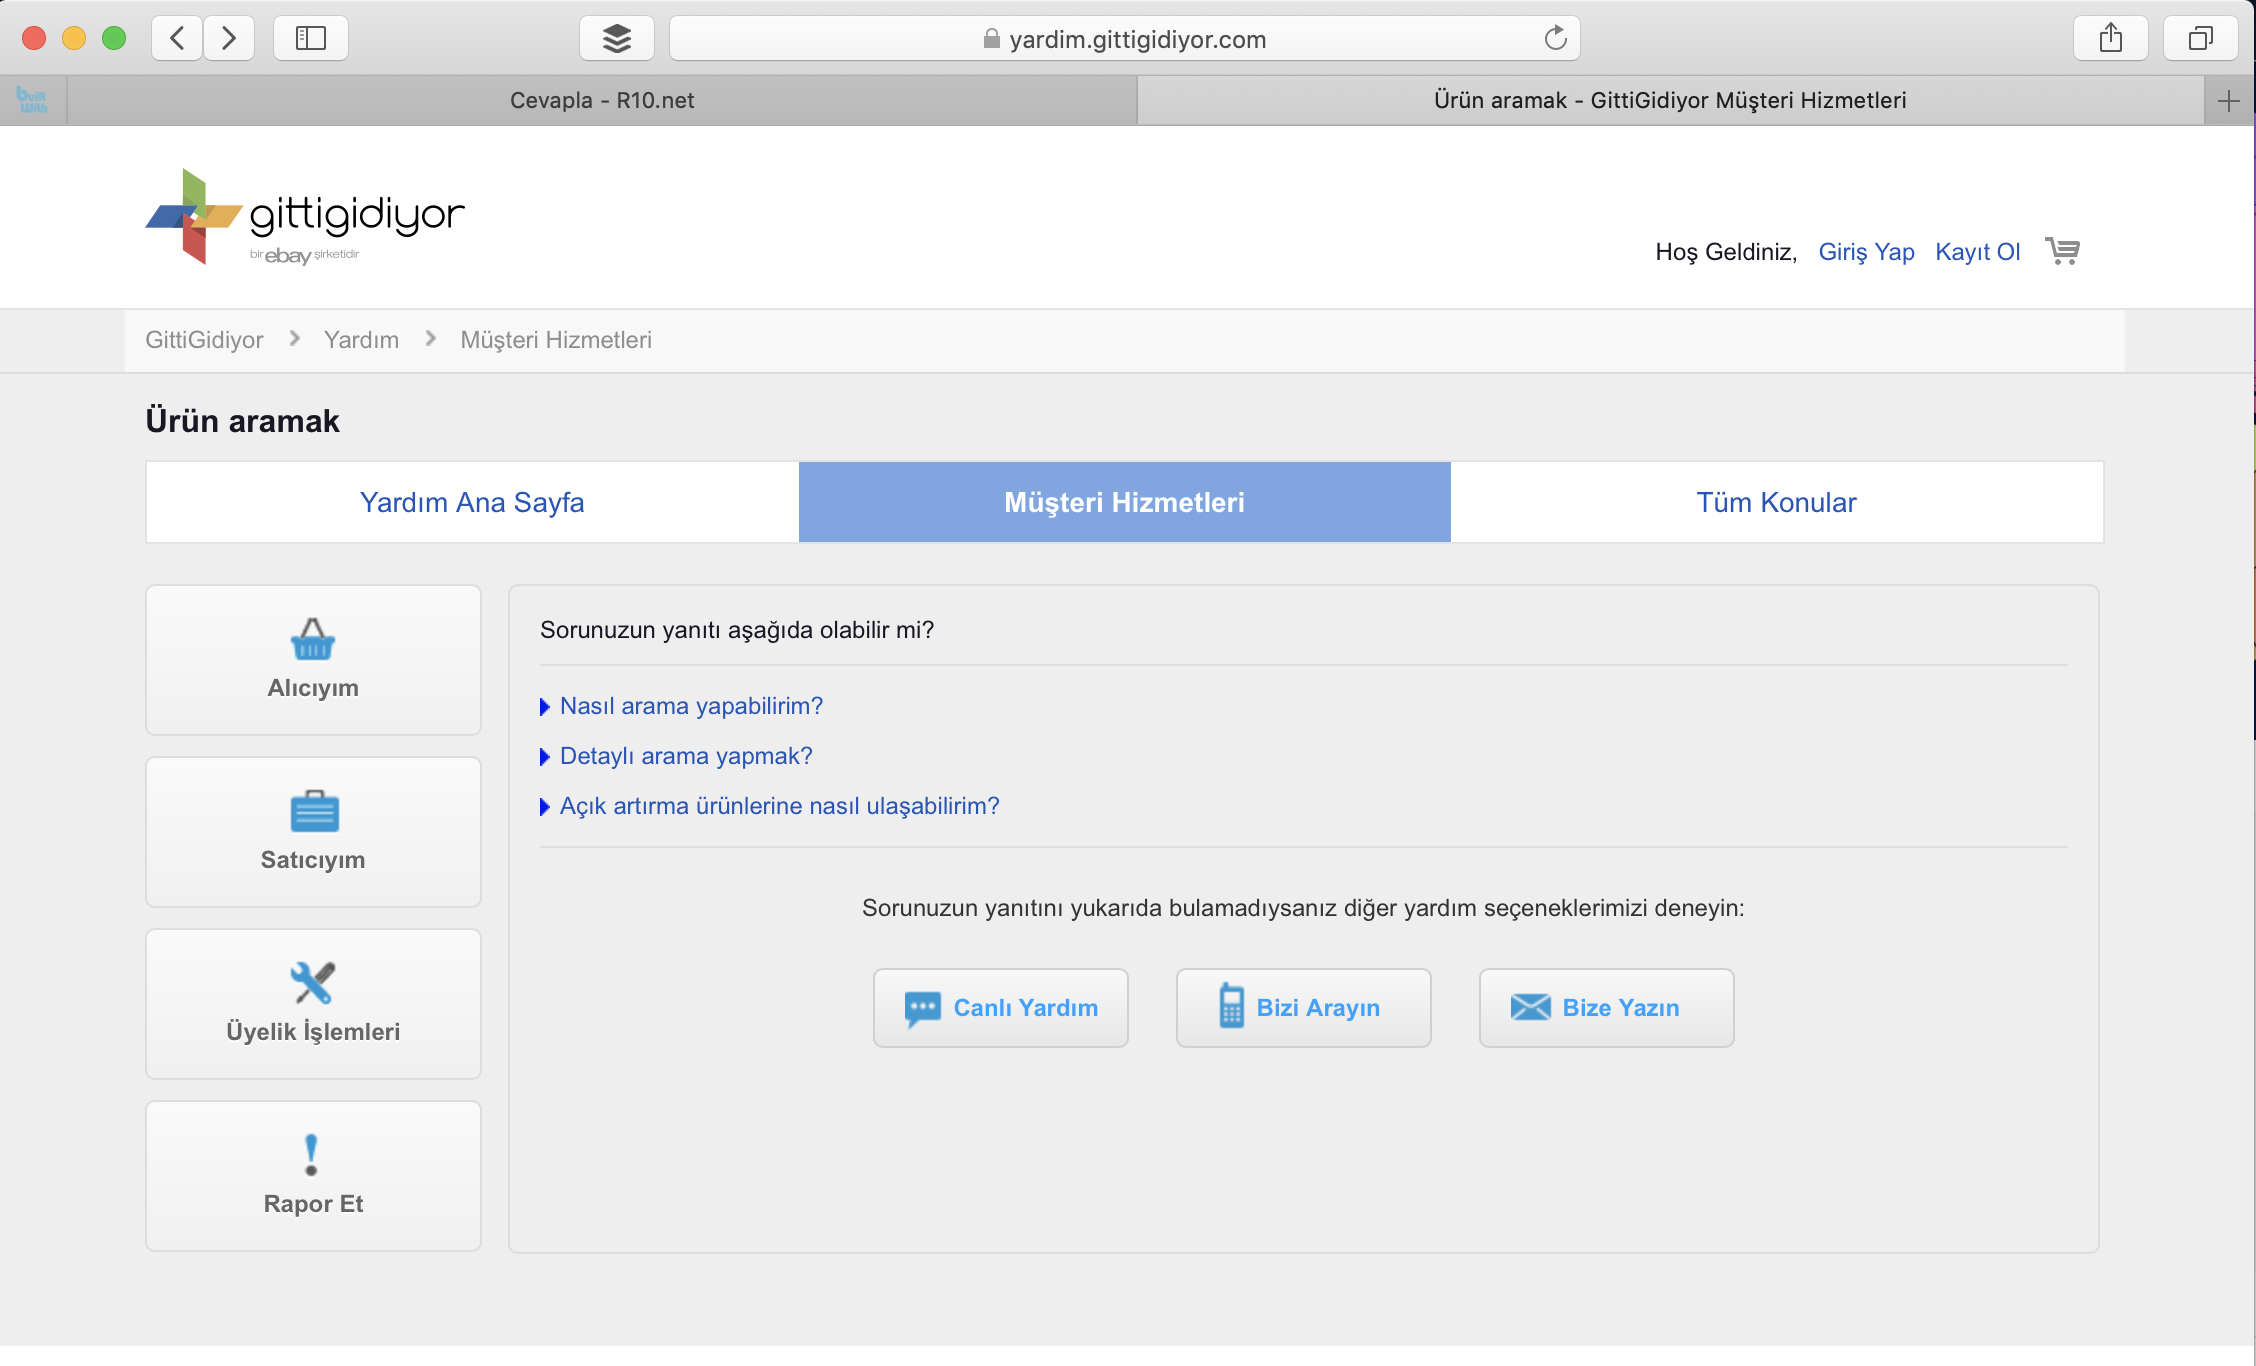Choose the Üyelik İşlemleri label
2256x1366 pixels.
[x=313, y=1031]
